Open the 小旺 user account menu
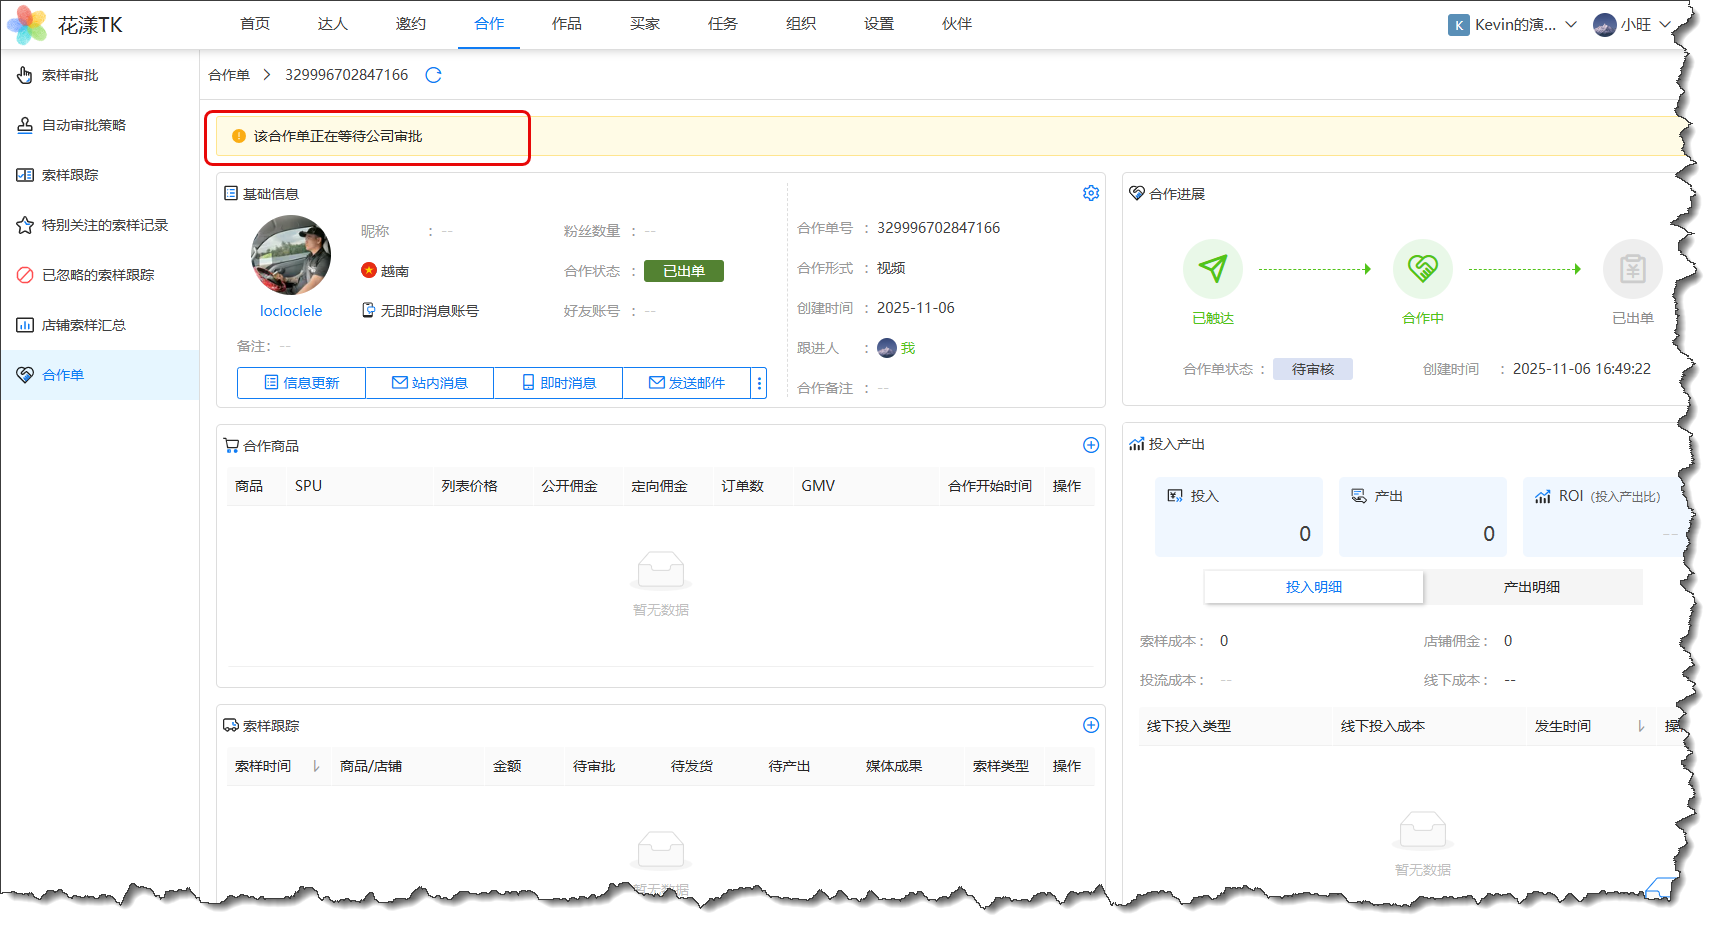 [1632, 25]
